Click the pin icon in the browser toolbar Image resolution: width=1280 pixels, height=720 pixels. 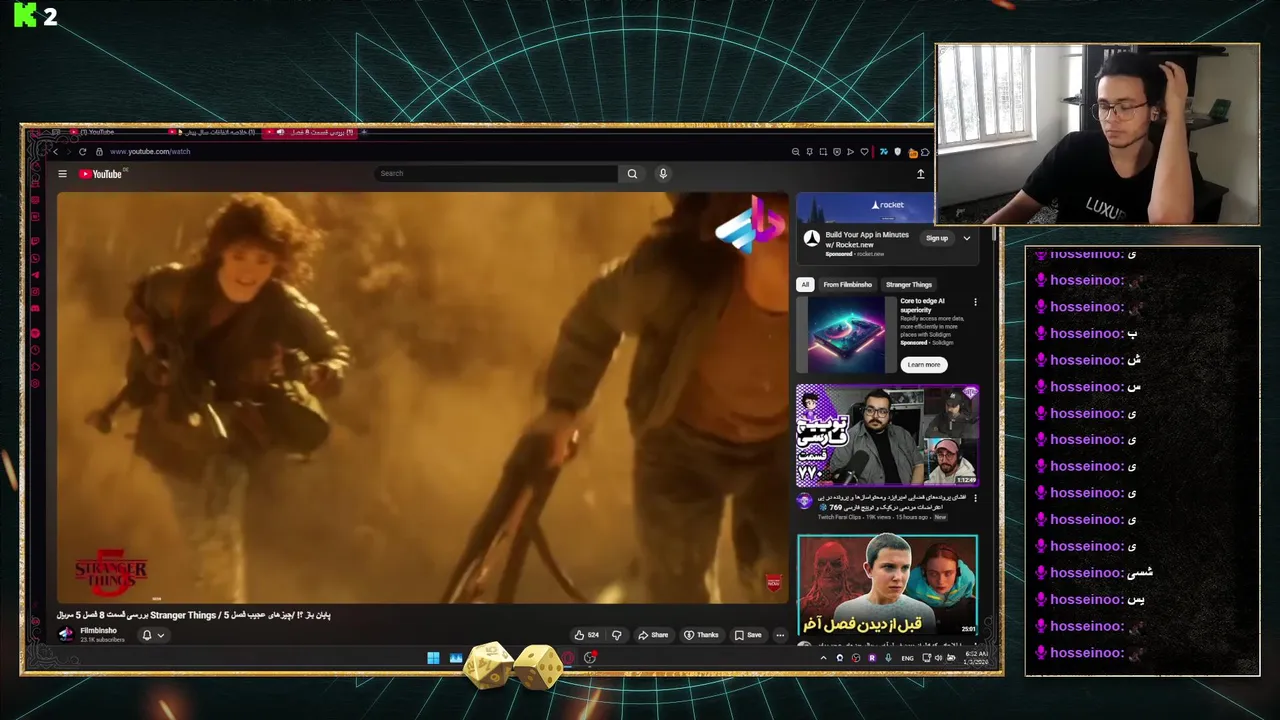pyautogui.click(x=809, y=152)
